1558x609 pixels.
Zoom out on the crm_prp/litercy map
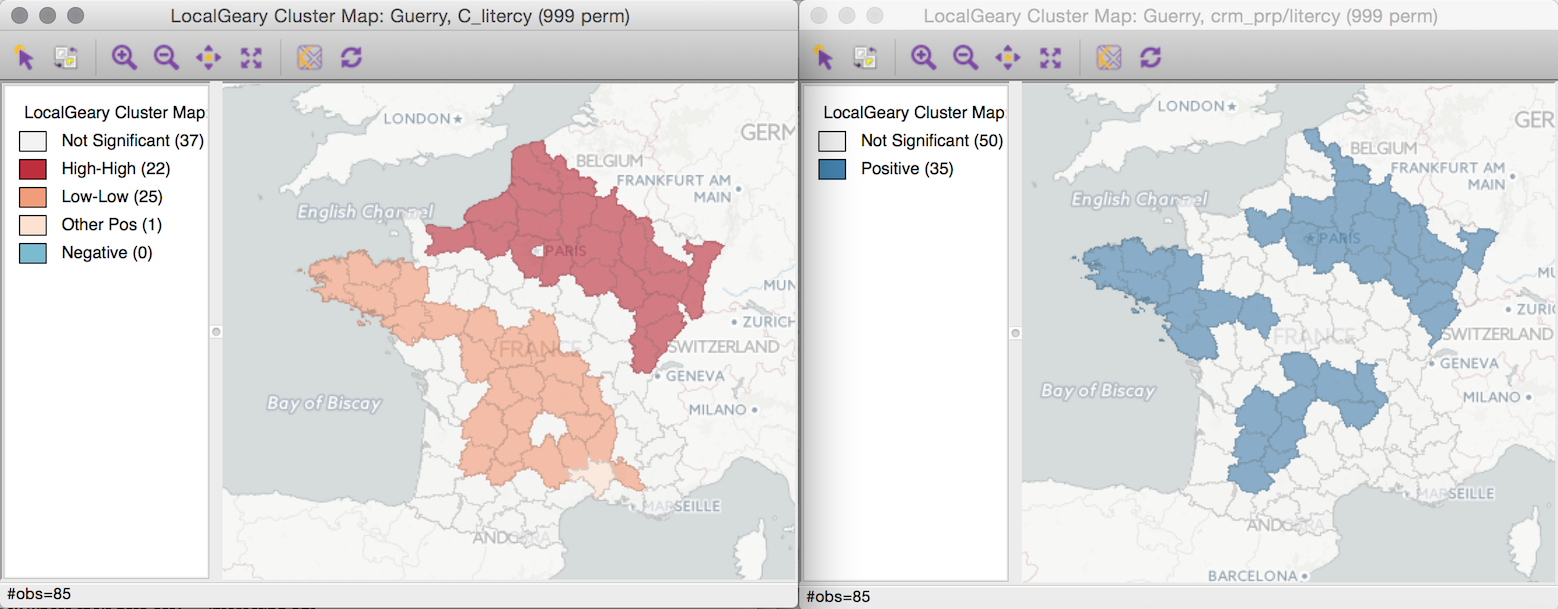pos(965,57)
